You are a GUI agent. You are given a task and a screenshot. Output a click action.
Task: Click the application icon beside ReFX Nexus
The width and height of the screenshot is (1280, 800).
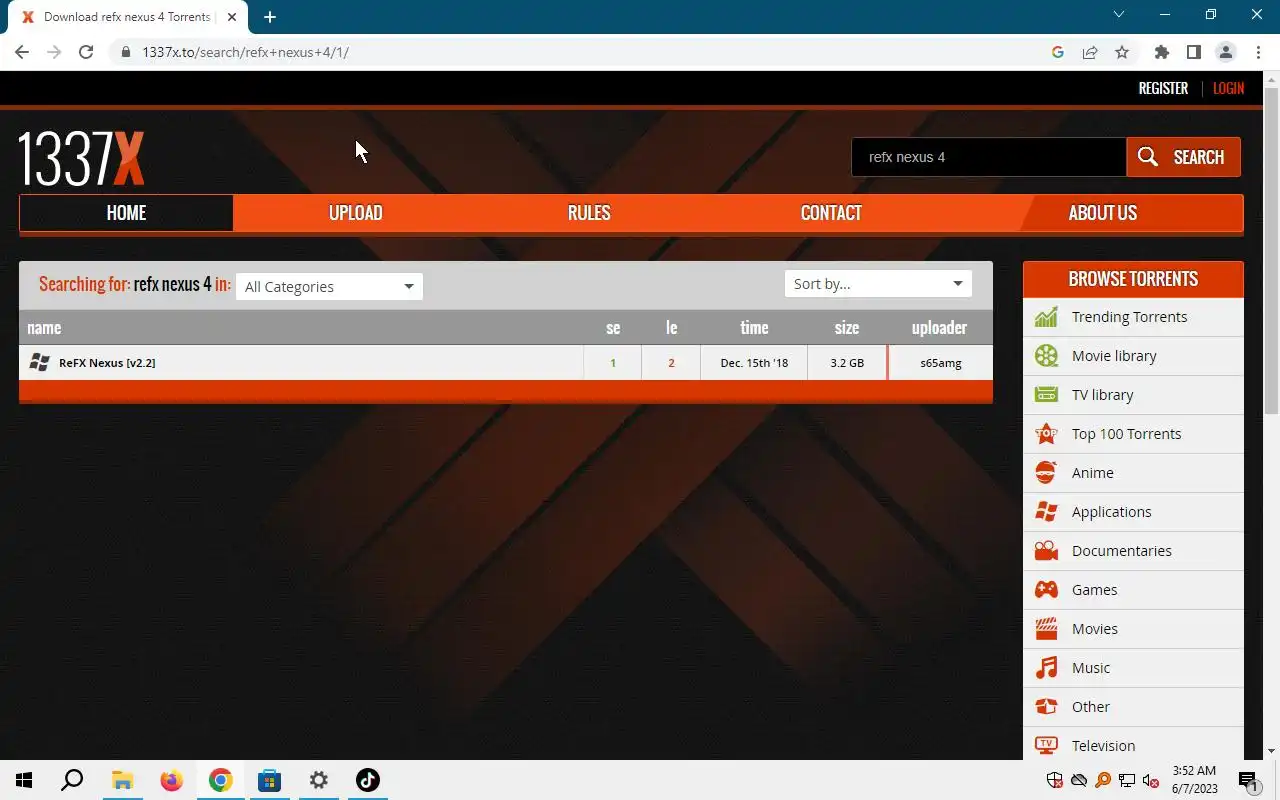click(39, 363)
